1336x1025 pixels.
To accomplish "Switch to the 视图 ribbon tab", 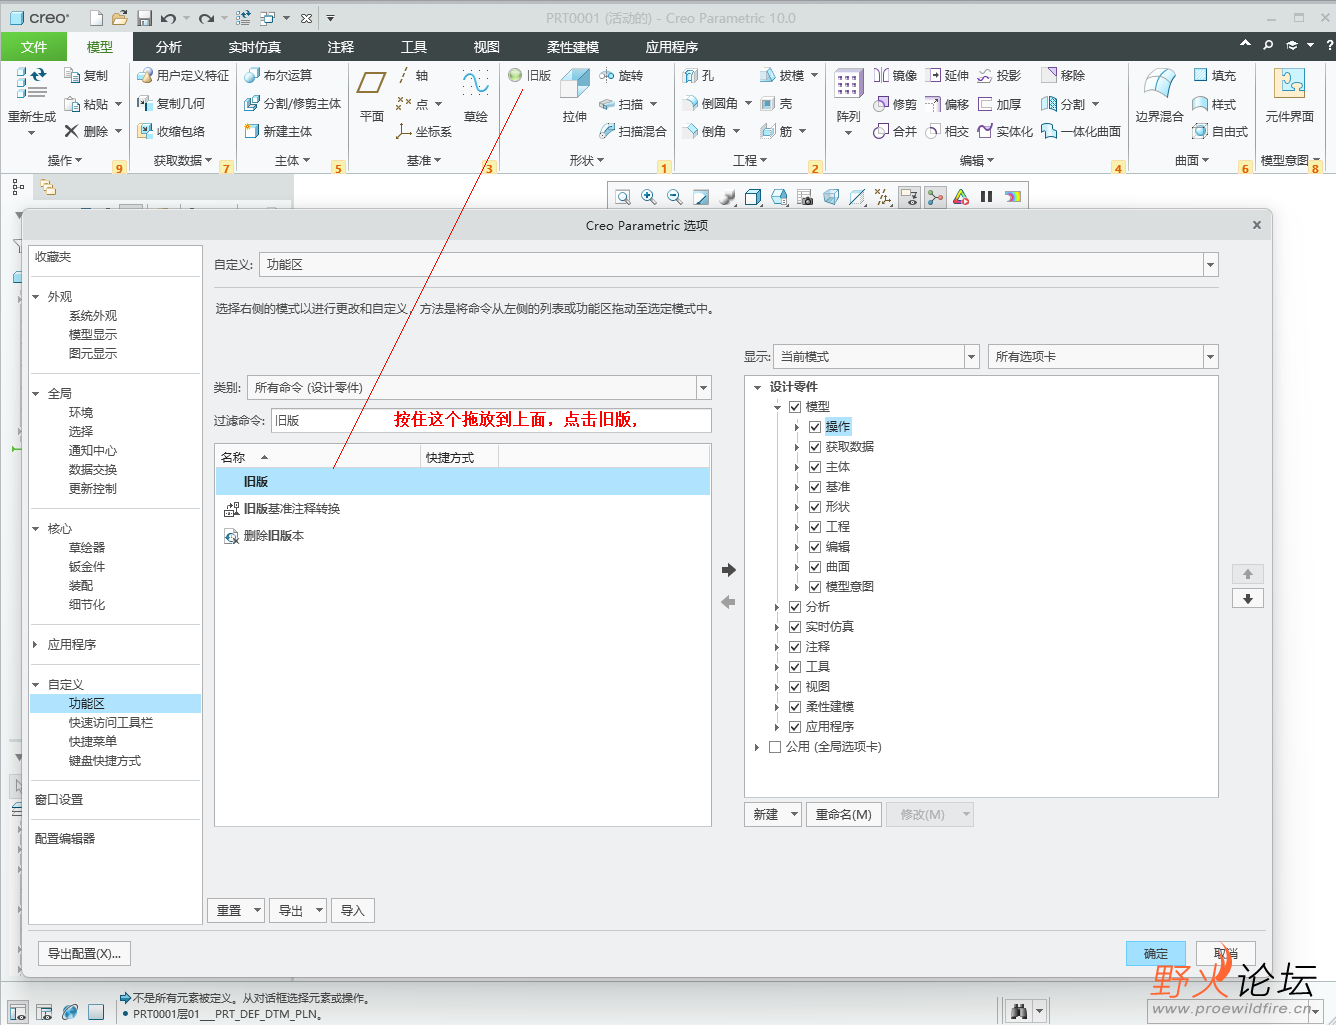I will 487,47.
